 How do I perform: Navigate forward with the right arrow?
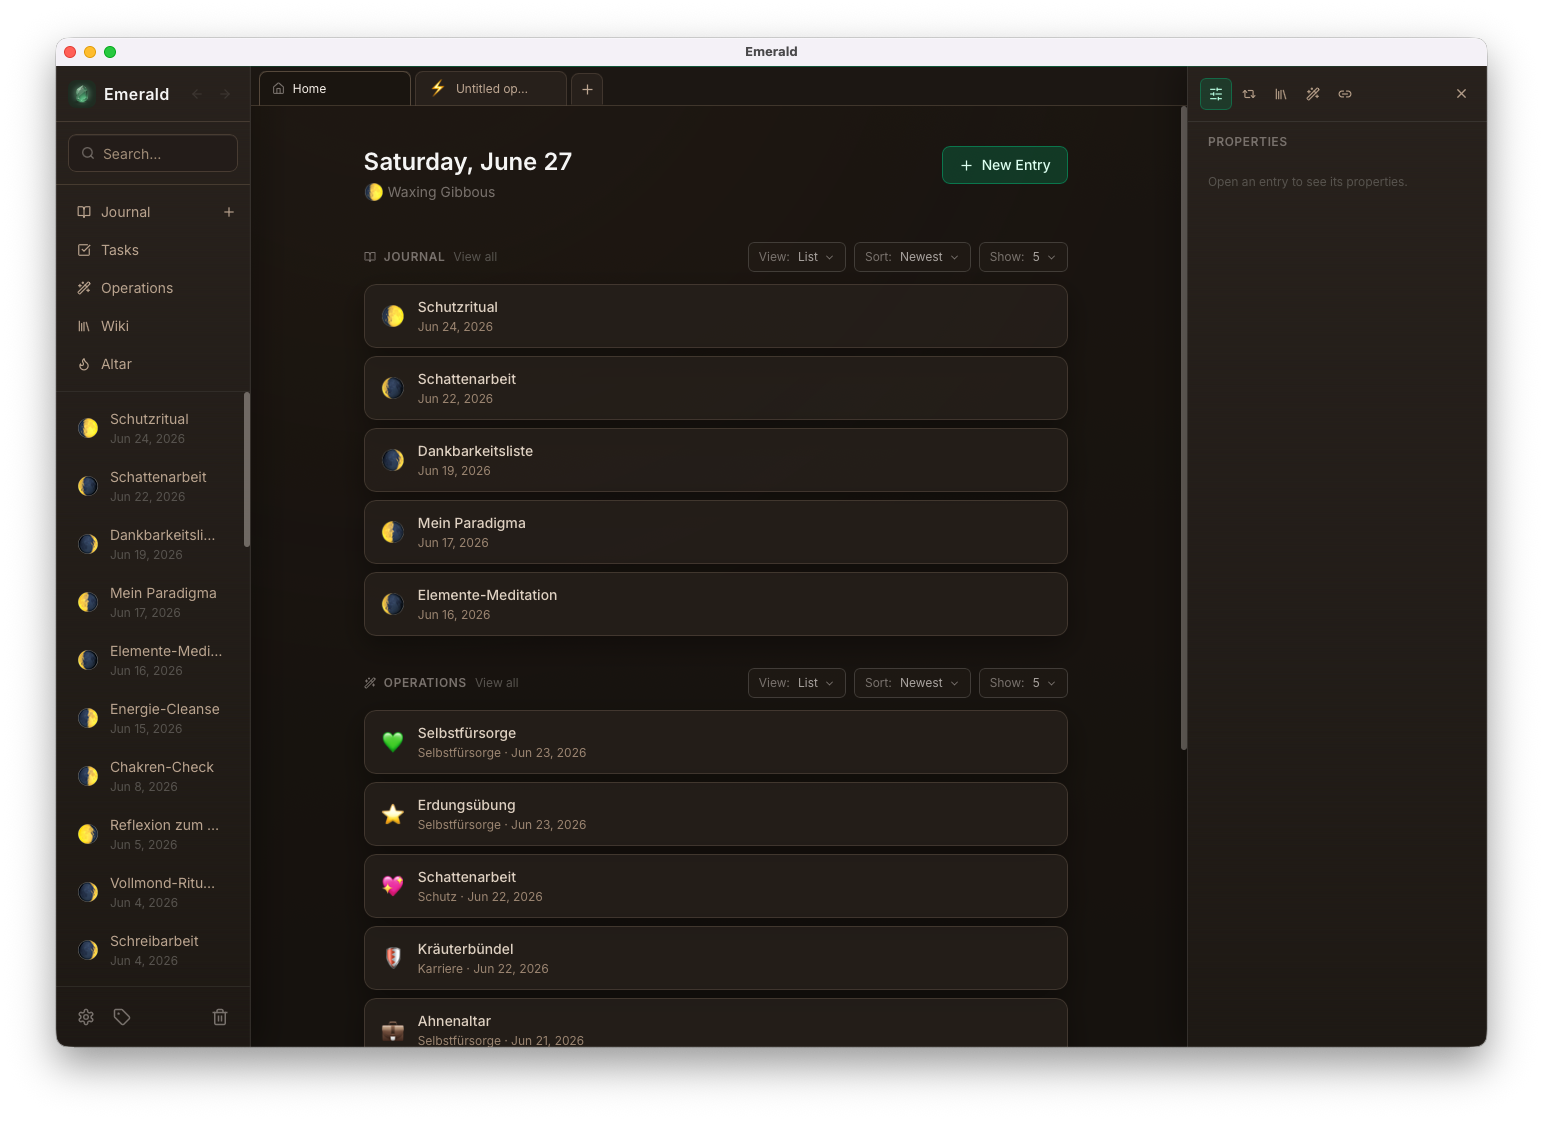(x=225, y=94)
